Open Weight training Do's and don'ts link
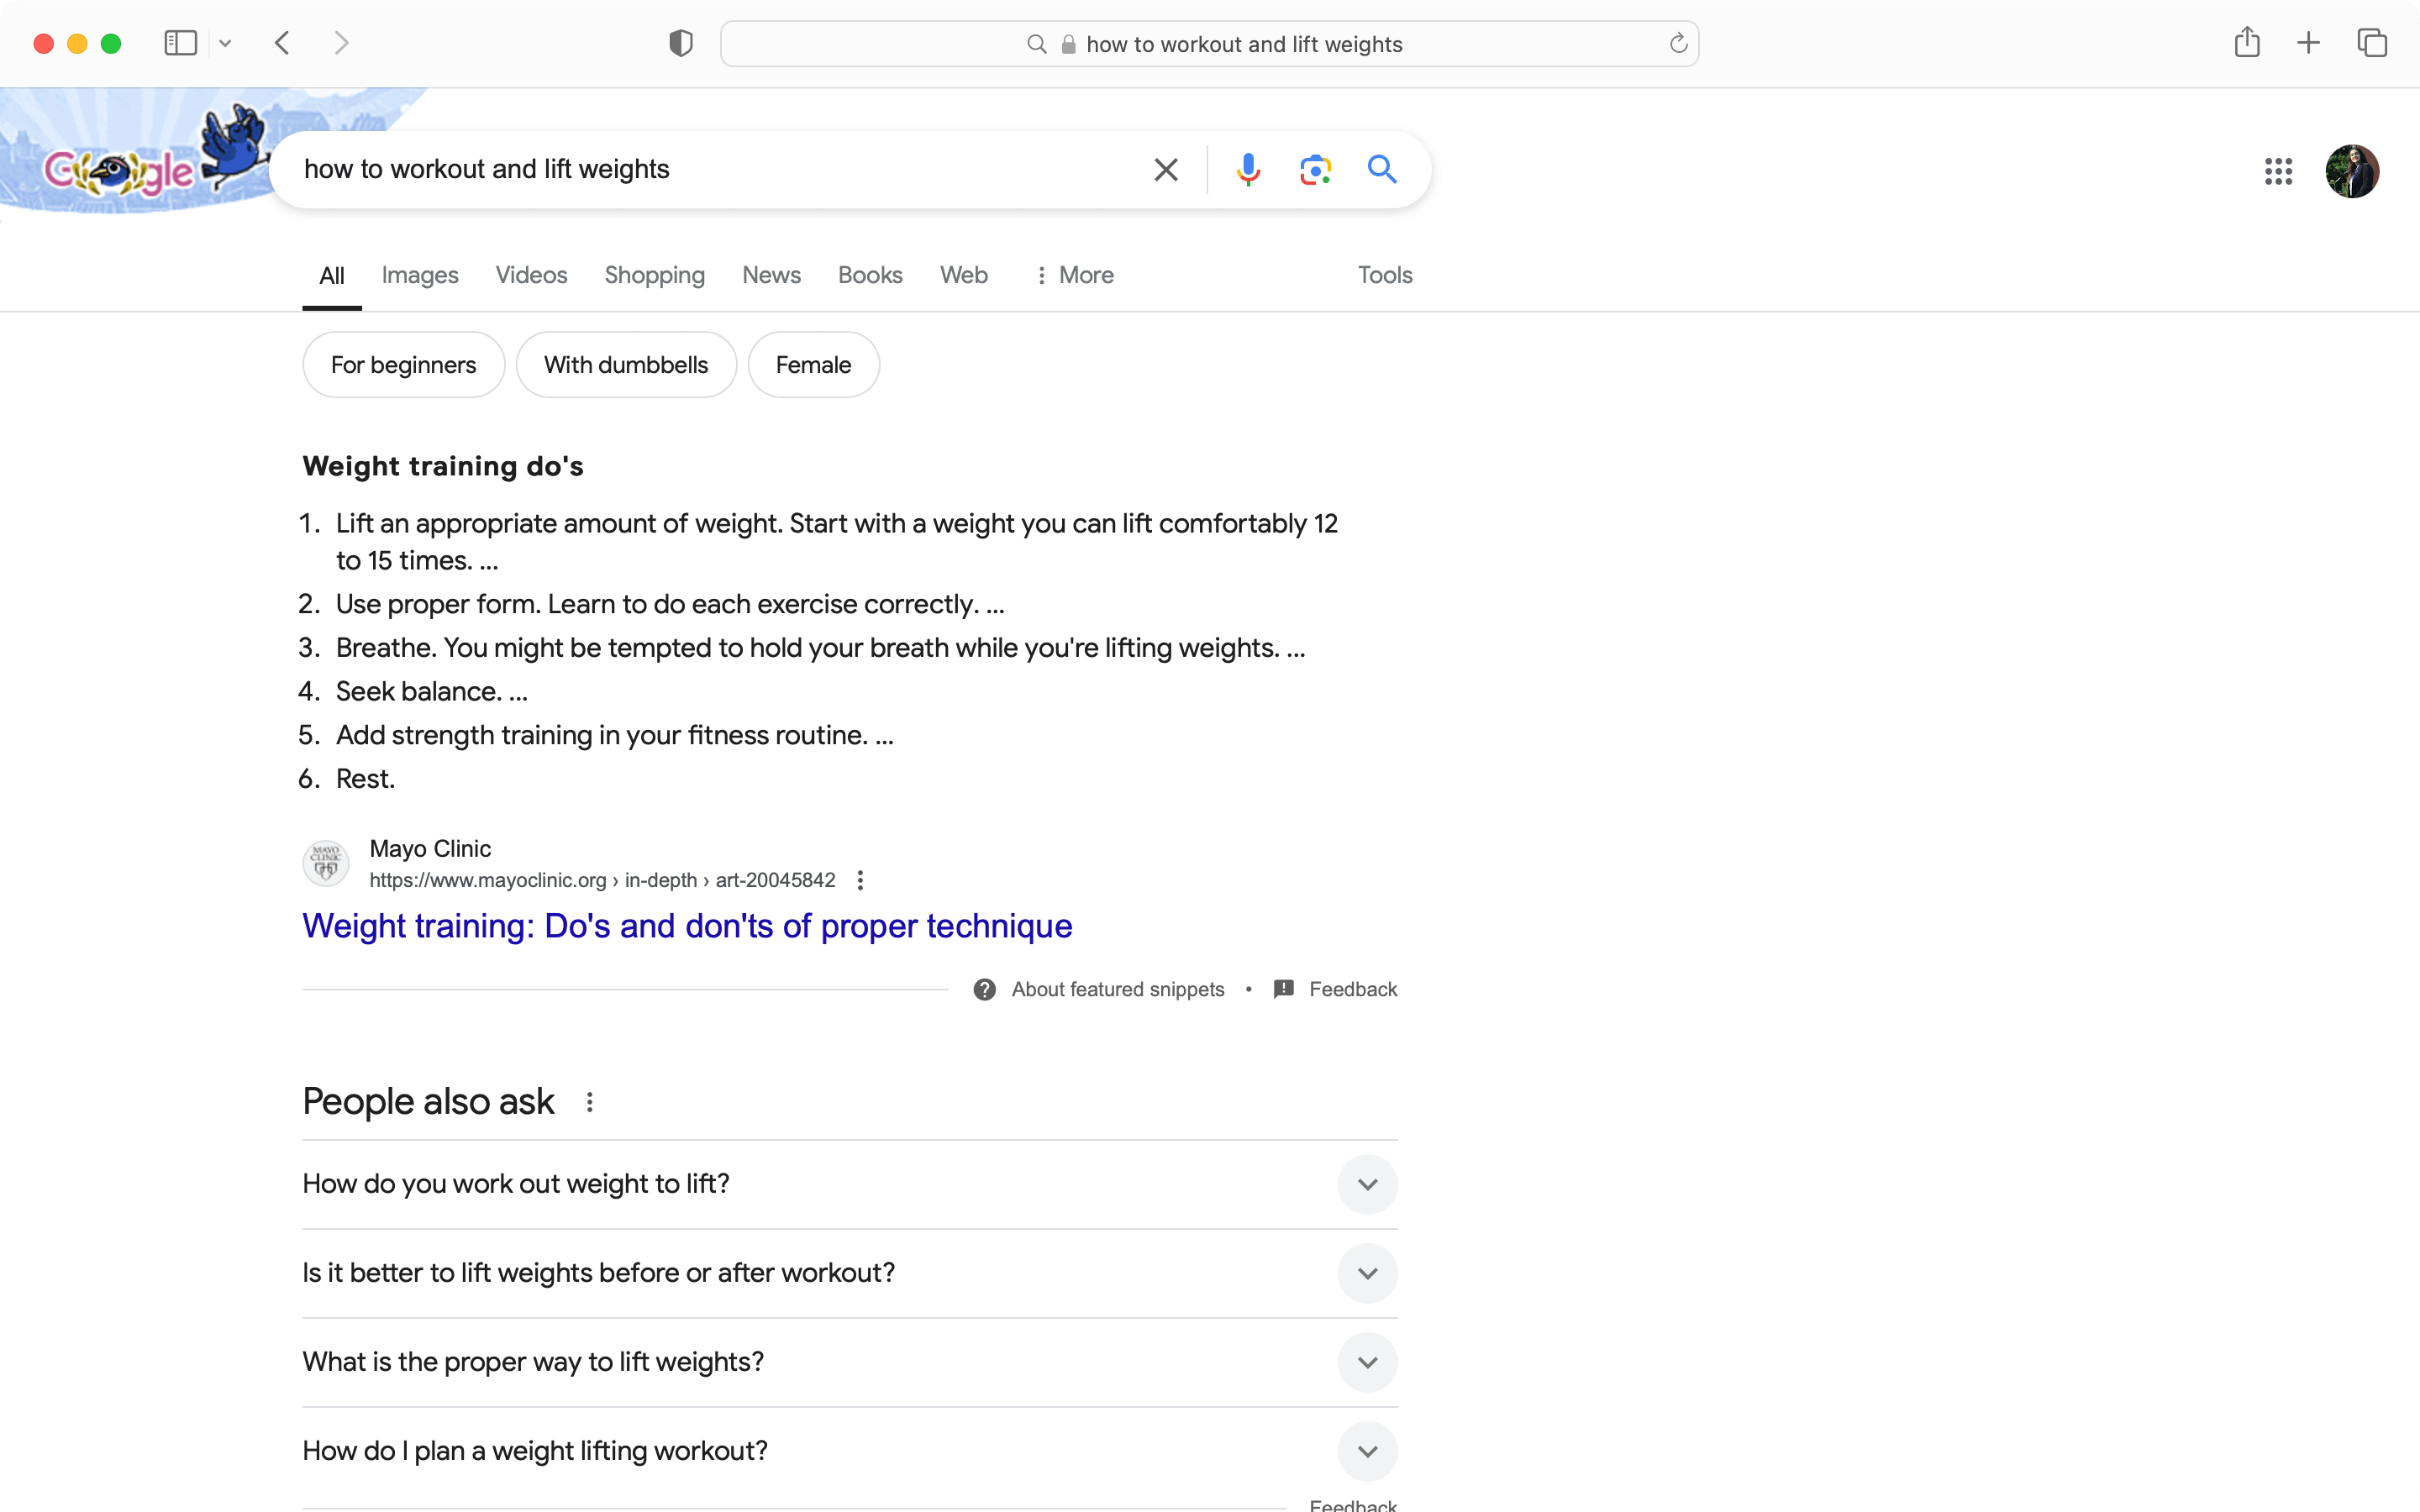2420x1512 pixels. [687, 926]
